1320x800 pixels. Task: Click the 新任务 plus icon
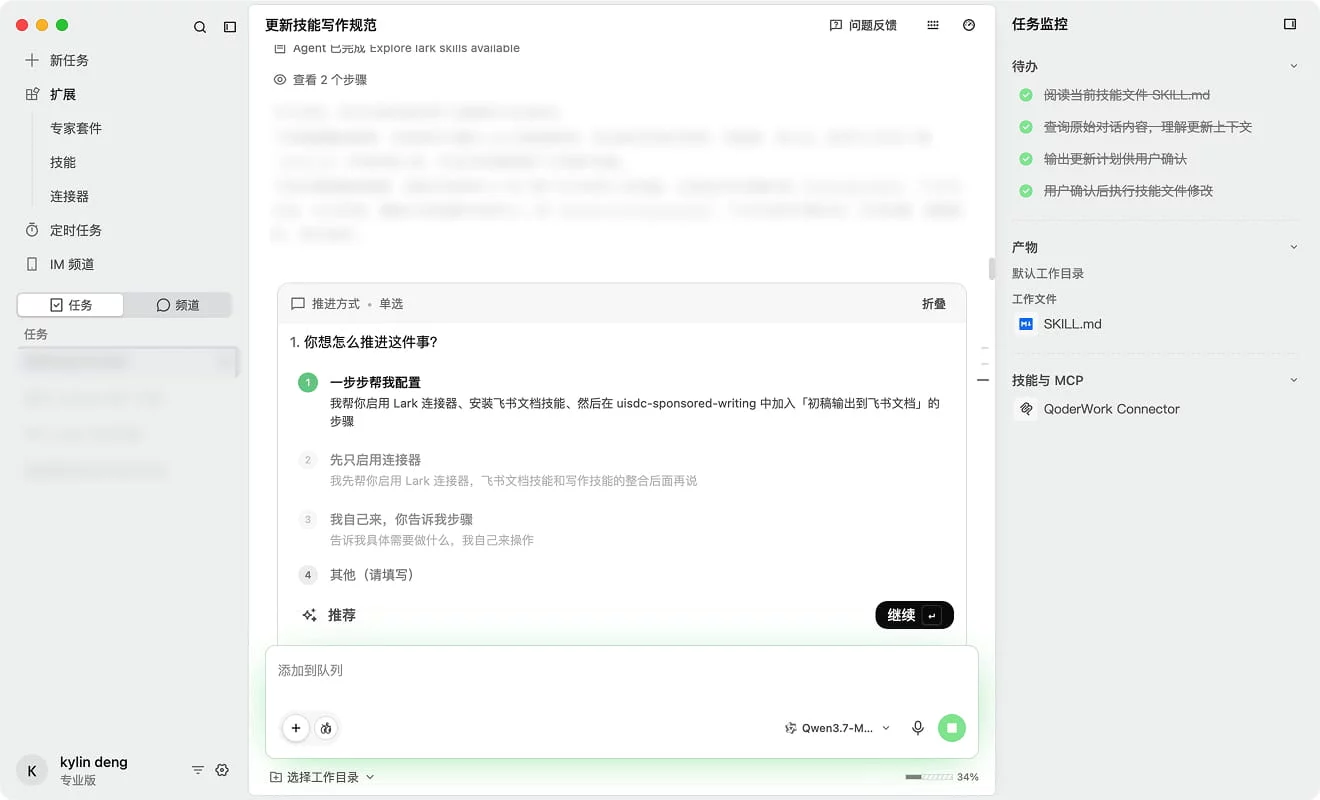(x=32, y=60)
